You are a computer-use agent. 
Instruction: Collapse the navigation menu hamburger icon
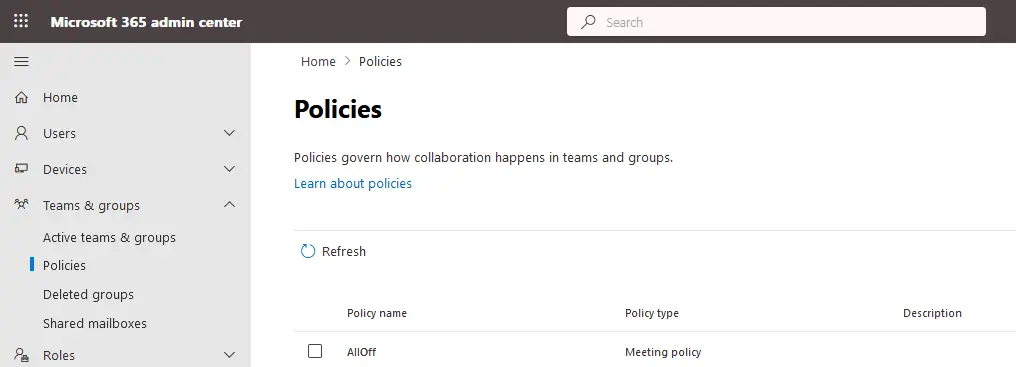tap(21, 62)
